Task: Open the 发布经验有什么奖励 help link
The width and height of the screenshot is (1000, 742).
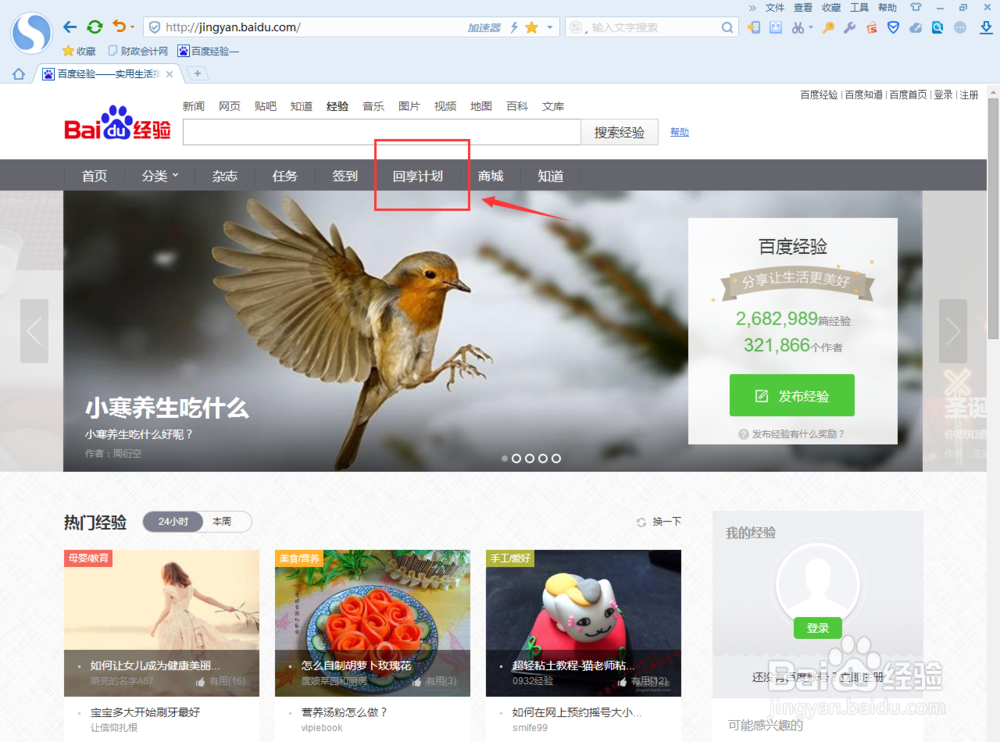Action: coord(791,434)
